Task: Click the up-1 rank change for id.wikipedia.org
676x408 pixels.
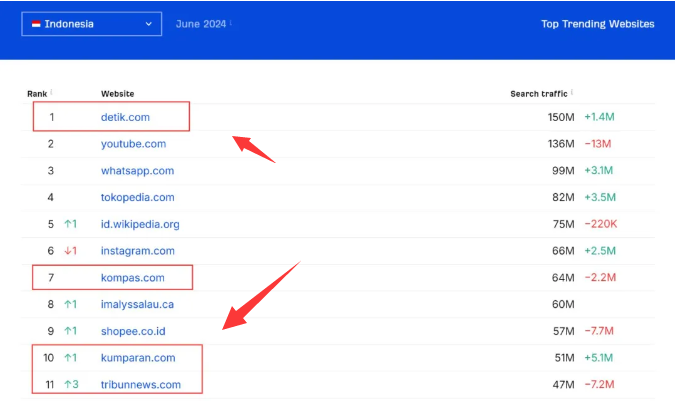Action: pos(71,224)
